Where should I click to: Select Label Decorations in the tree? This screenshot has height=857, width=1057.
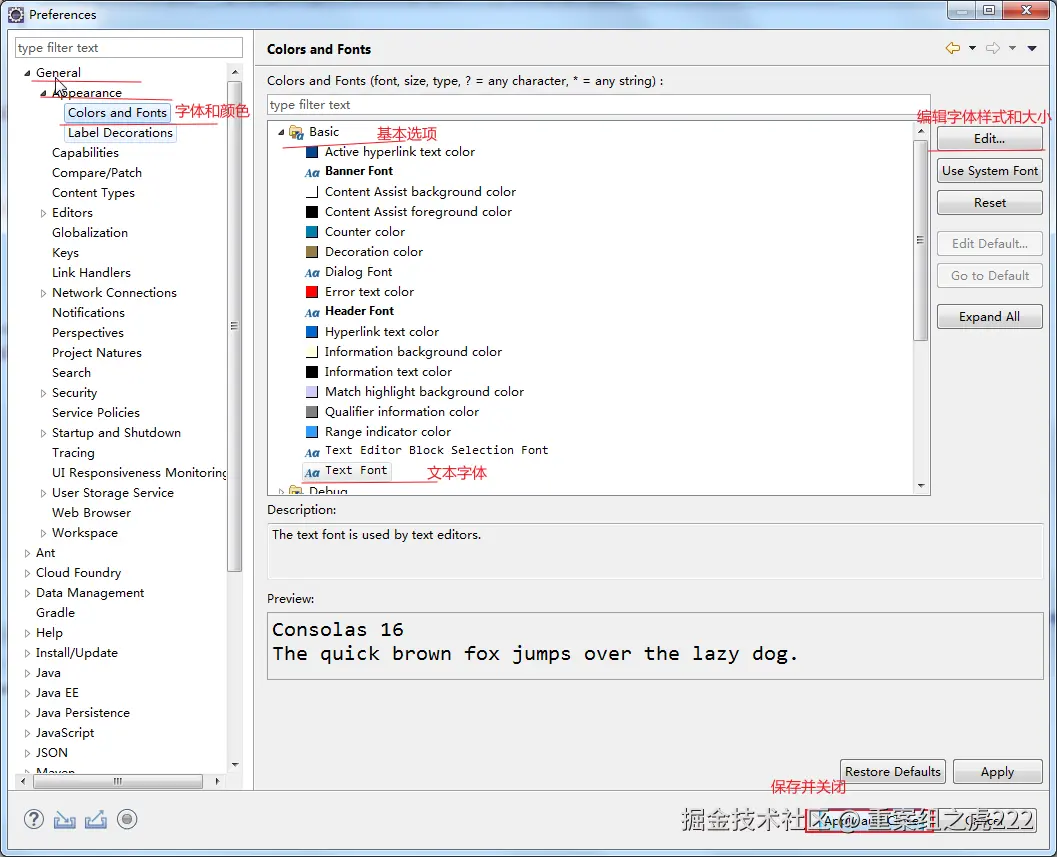(x=120, y=133)
